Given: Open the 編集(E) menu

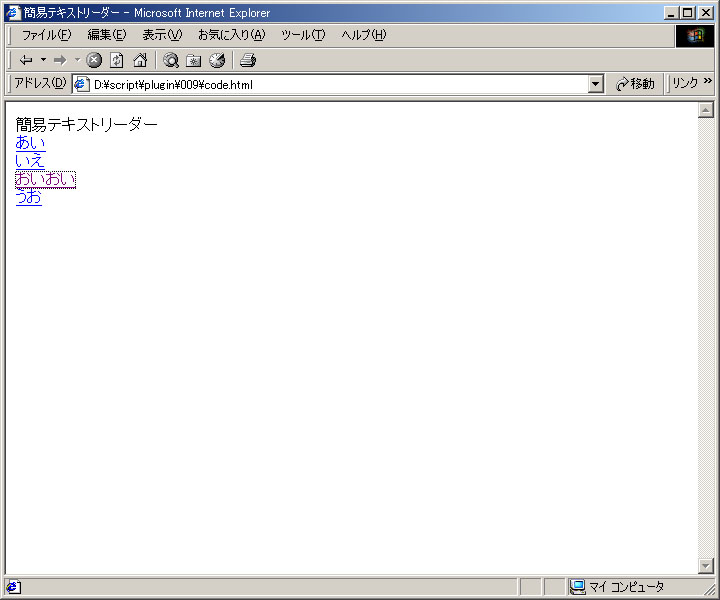Looking at the screenshot, I should (107, 35).
